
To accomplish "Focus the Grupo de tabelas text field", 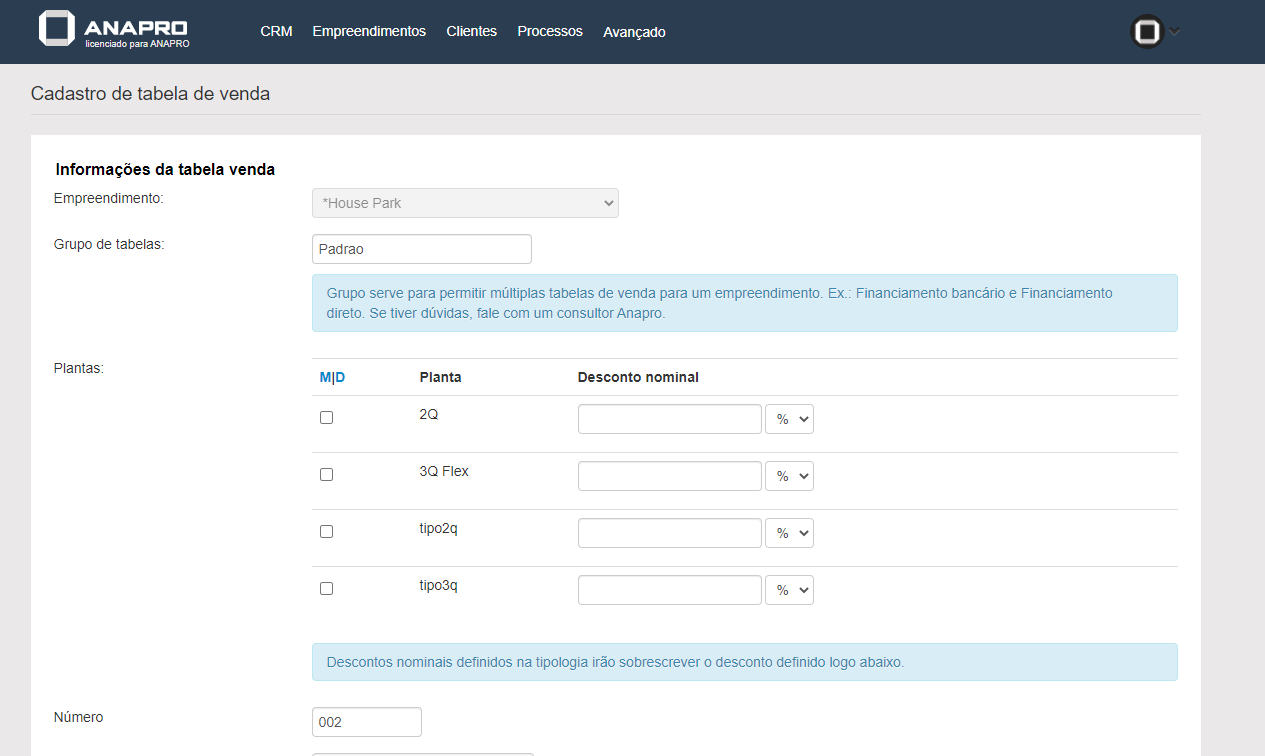I will tap(421, 249).
